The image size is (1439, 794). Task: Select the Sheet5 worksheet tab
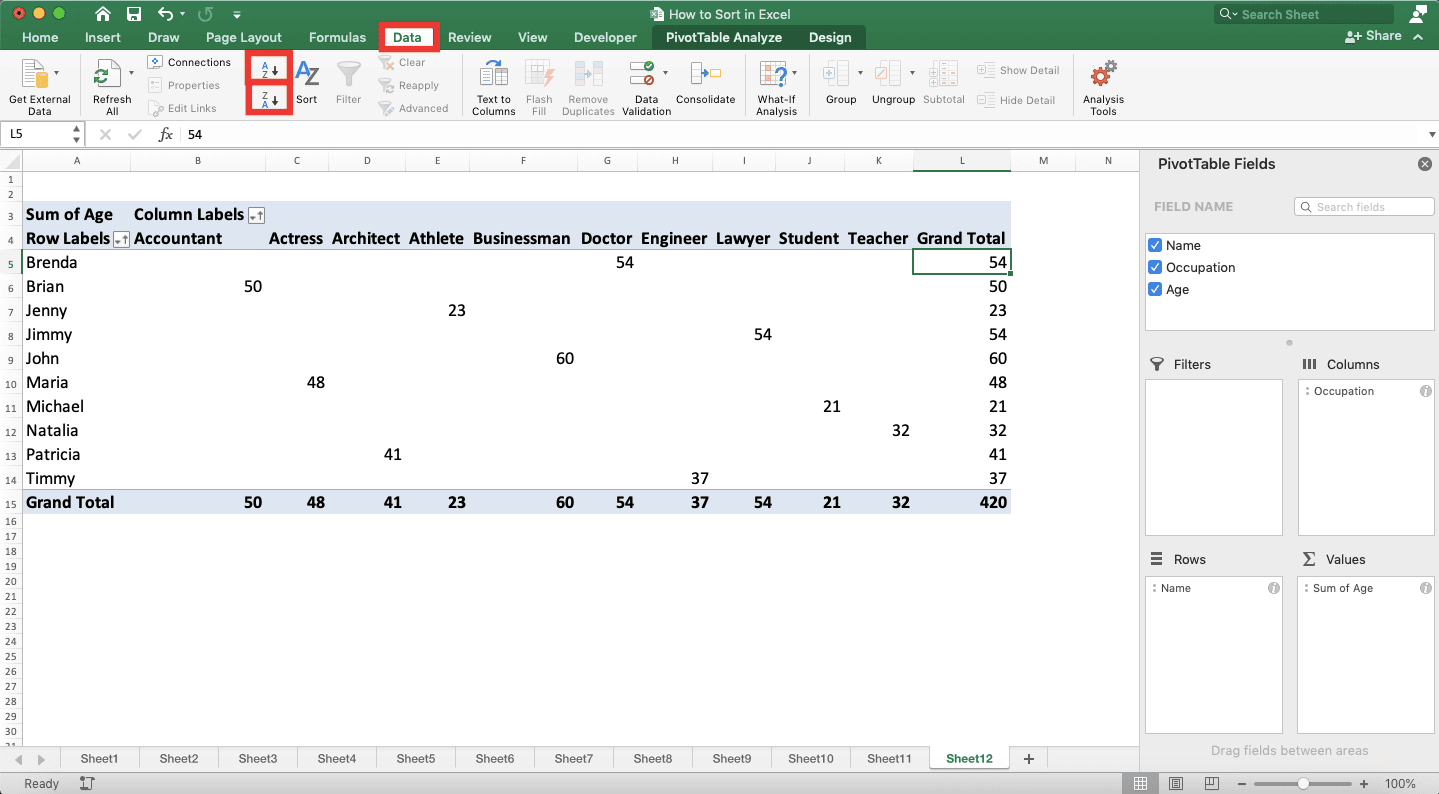416,759
